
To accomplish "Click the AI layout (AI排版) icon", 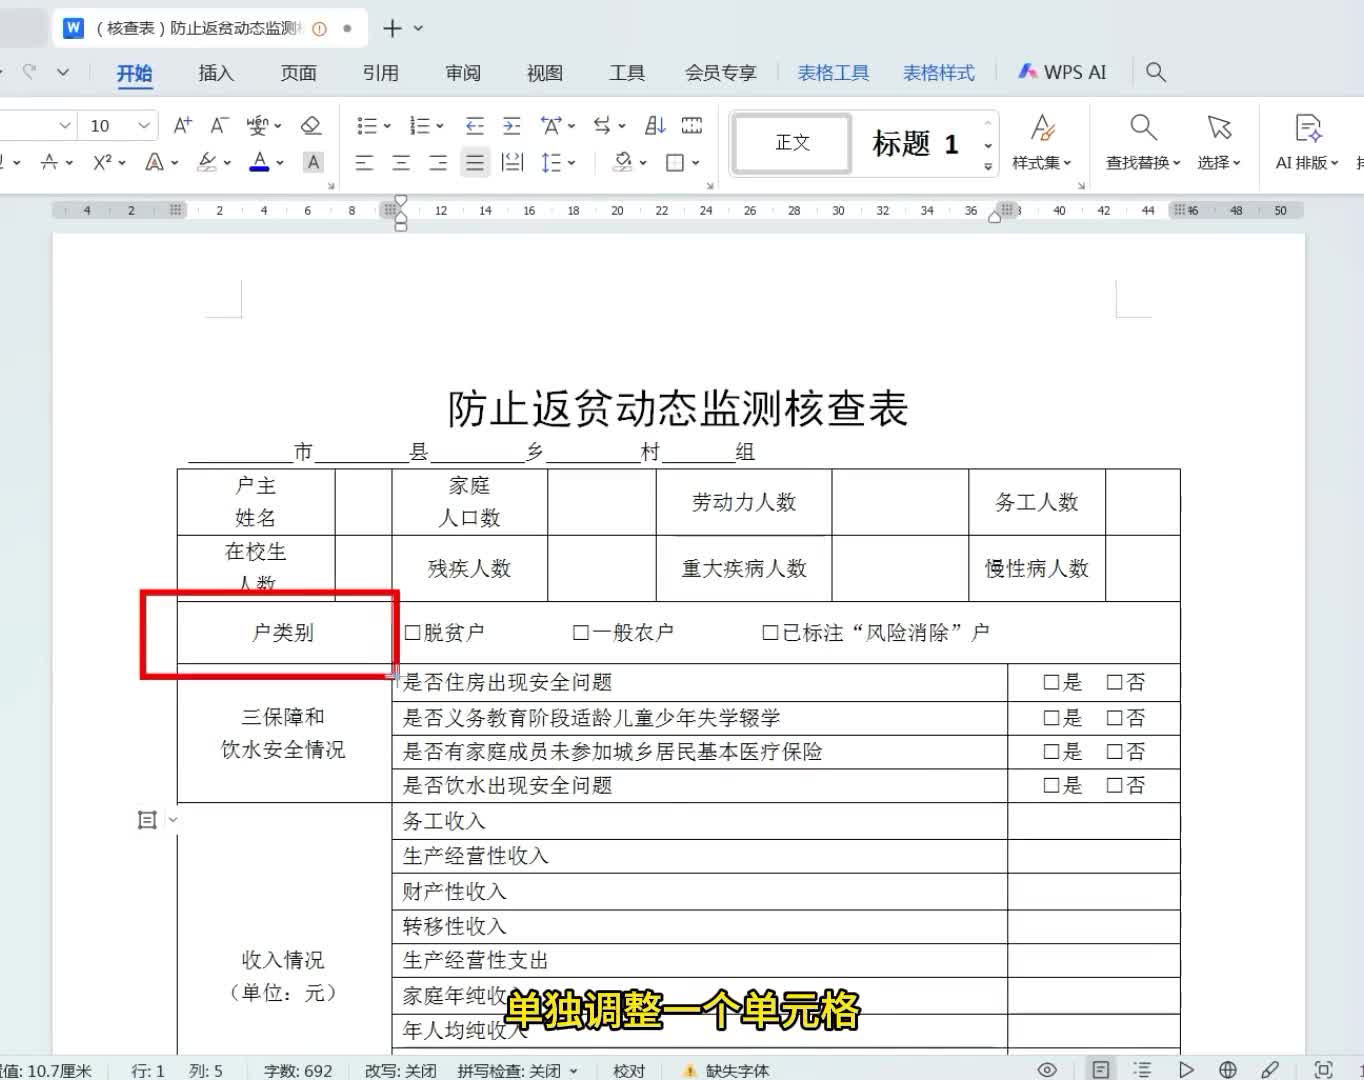I will (x=1306, y=141).
